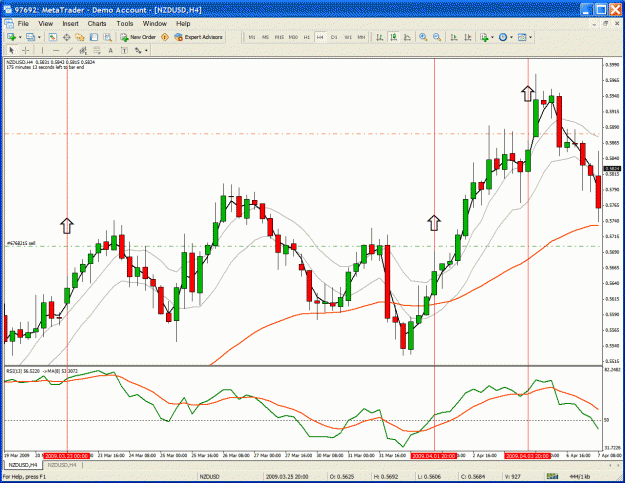Click the #6768215 sell order label
Screen dimensions: 625x483
point(21,243)
